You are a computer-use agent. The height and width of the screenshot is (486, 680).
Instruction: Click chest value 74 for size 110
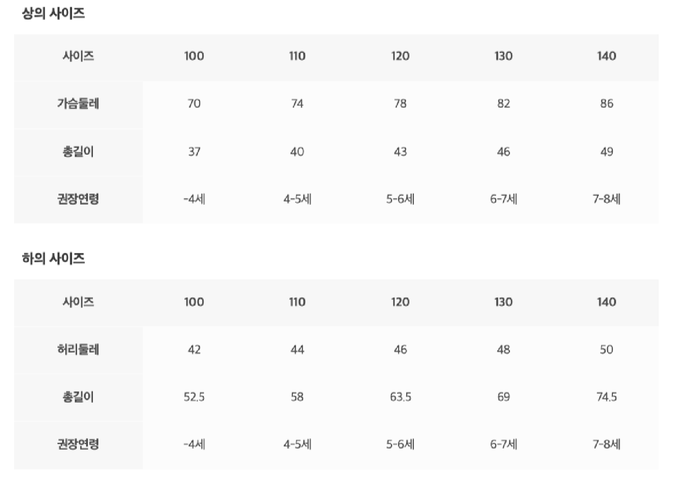(297, 104)
